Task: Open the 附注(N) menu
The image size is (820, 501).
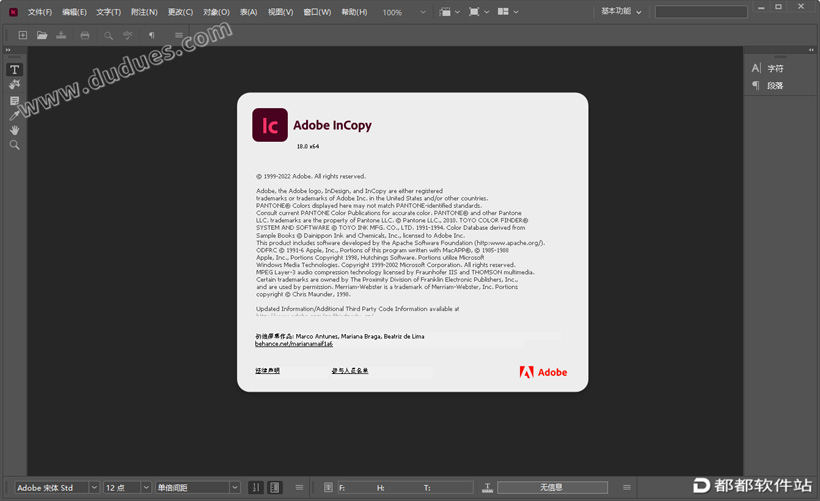Action: point(144,12)
